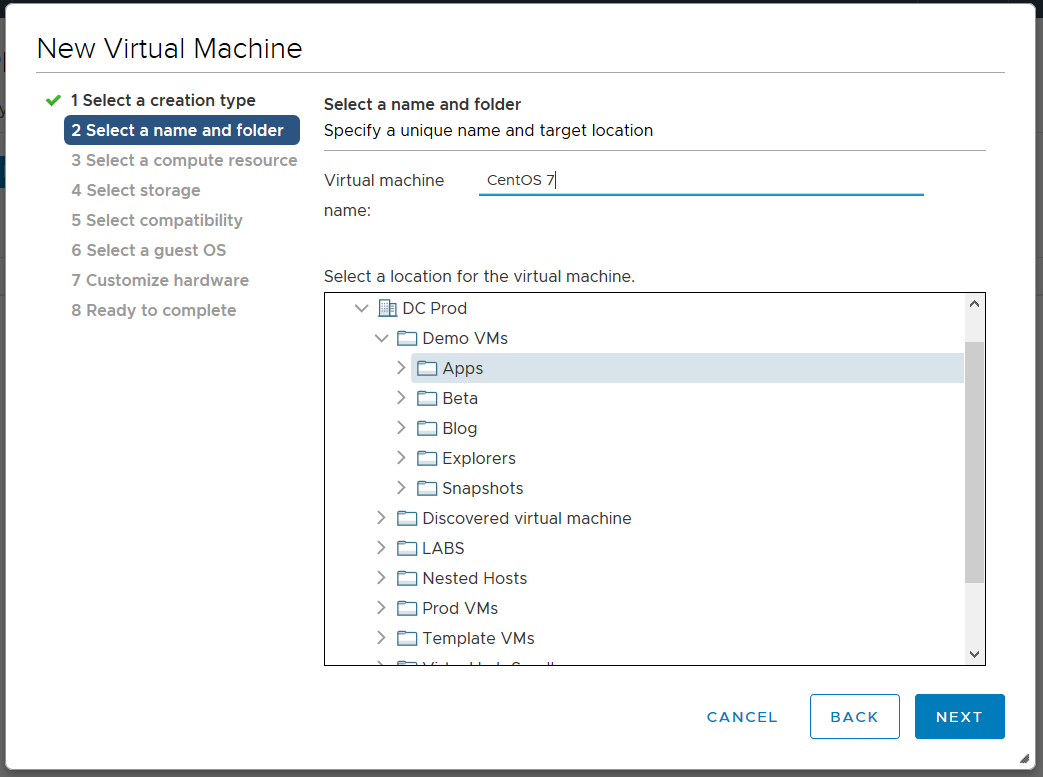Click the Blog folder icon
1043x777 pixels.
coord(427,428)
